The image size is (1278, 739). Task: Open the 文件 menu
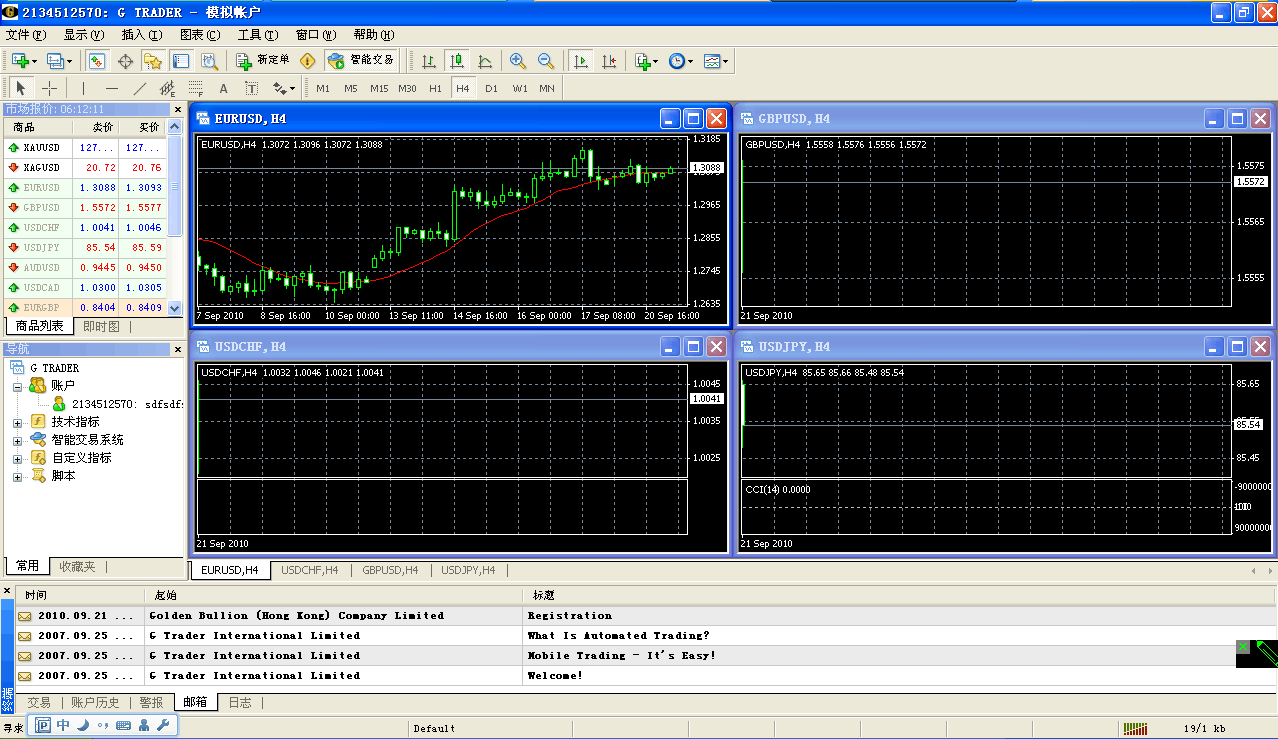25,35
